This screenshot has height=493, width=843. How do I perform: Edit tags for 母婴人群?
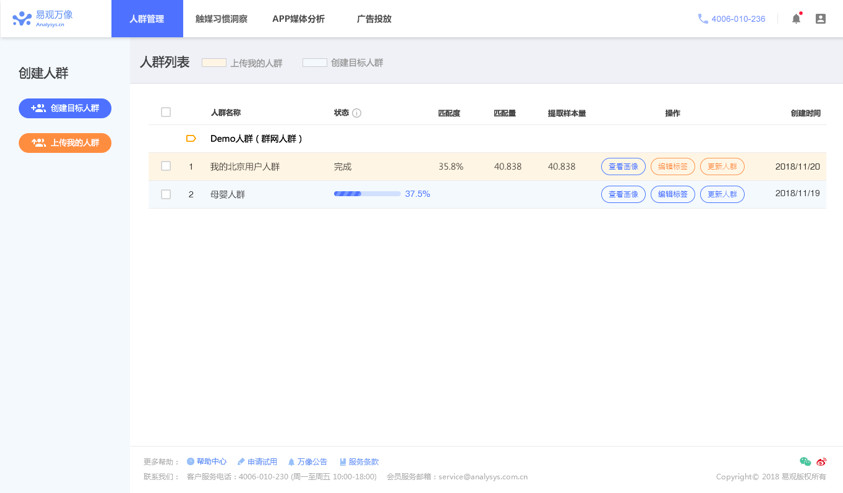673,194
